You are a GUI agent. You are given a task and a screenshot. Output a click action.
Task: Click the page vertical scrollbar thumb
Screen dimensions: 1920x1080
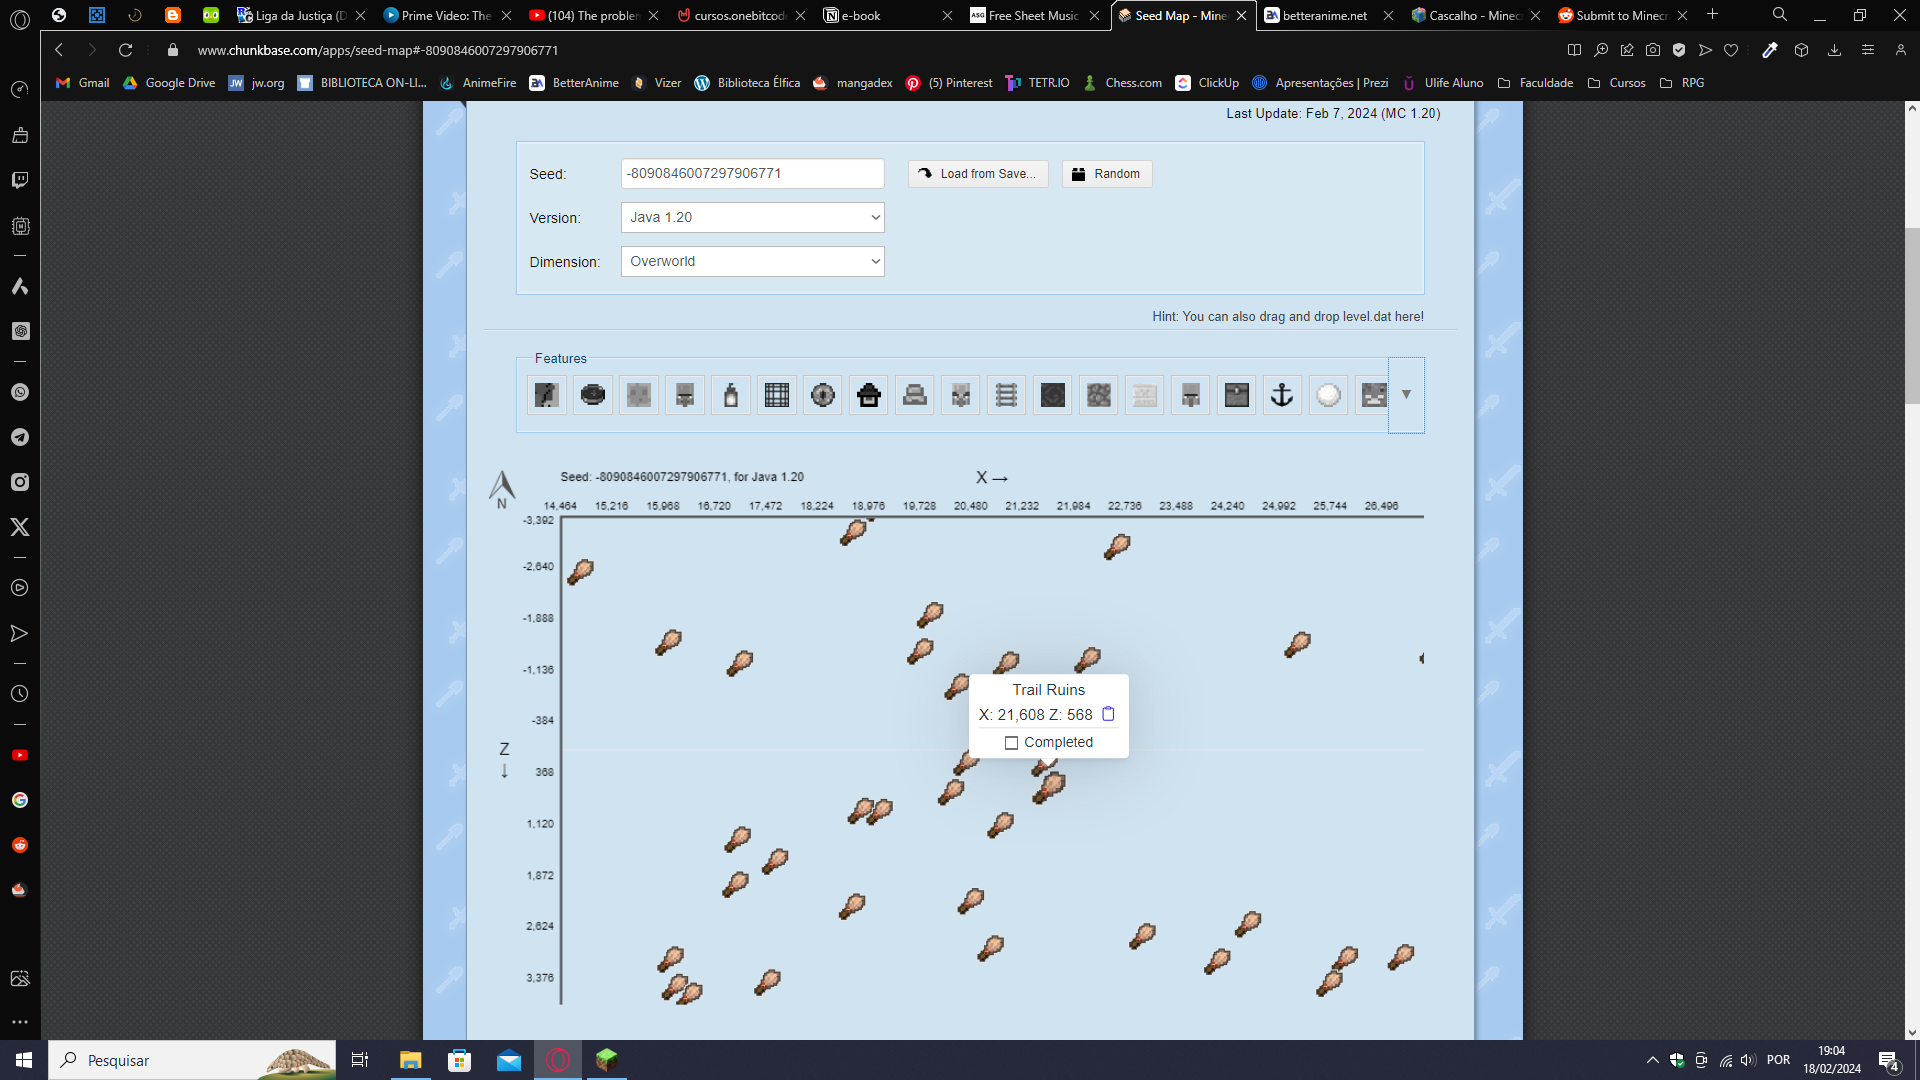point(1912,315)
